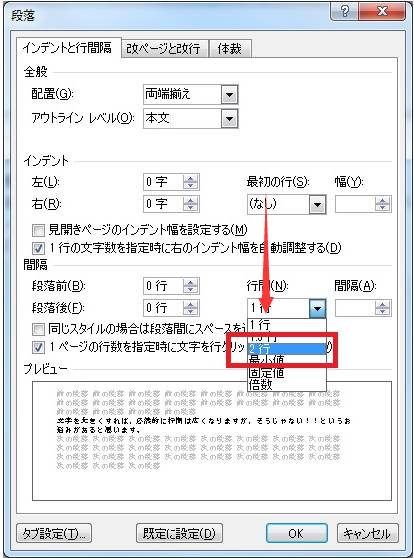Switch to the 改ページと改行 tab
This screenshot has height=558, width=414.
coord(164,48)
